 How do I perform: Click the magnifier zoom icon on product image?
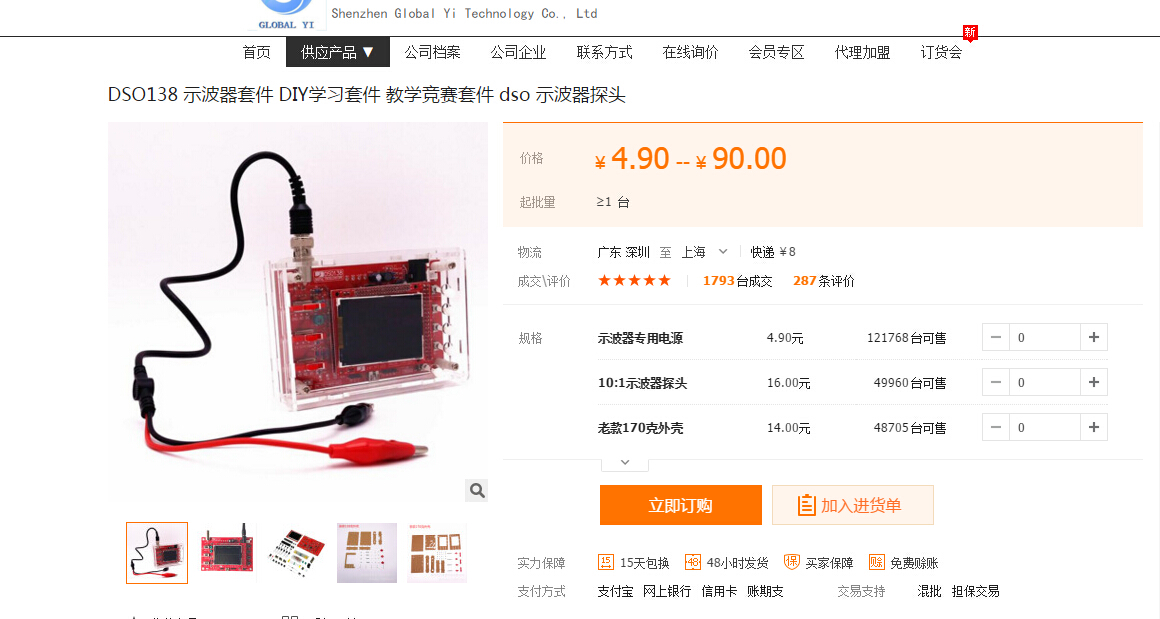pos(476,490)
